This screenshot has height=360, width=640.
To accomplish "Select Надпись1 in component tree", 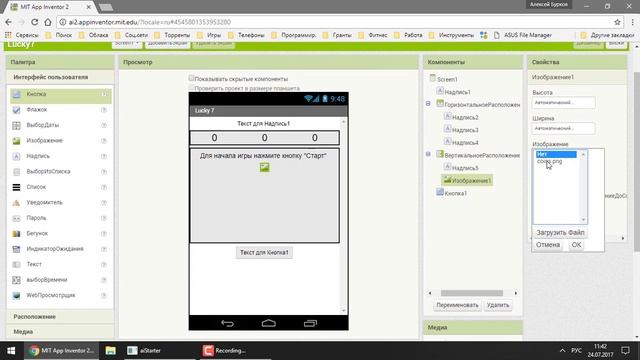I will pyautogui.click(x=457, y=92).
